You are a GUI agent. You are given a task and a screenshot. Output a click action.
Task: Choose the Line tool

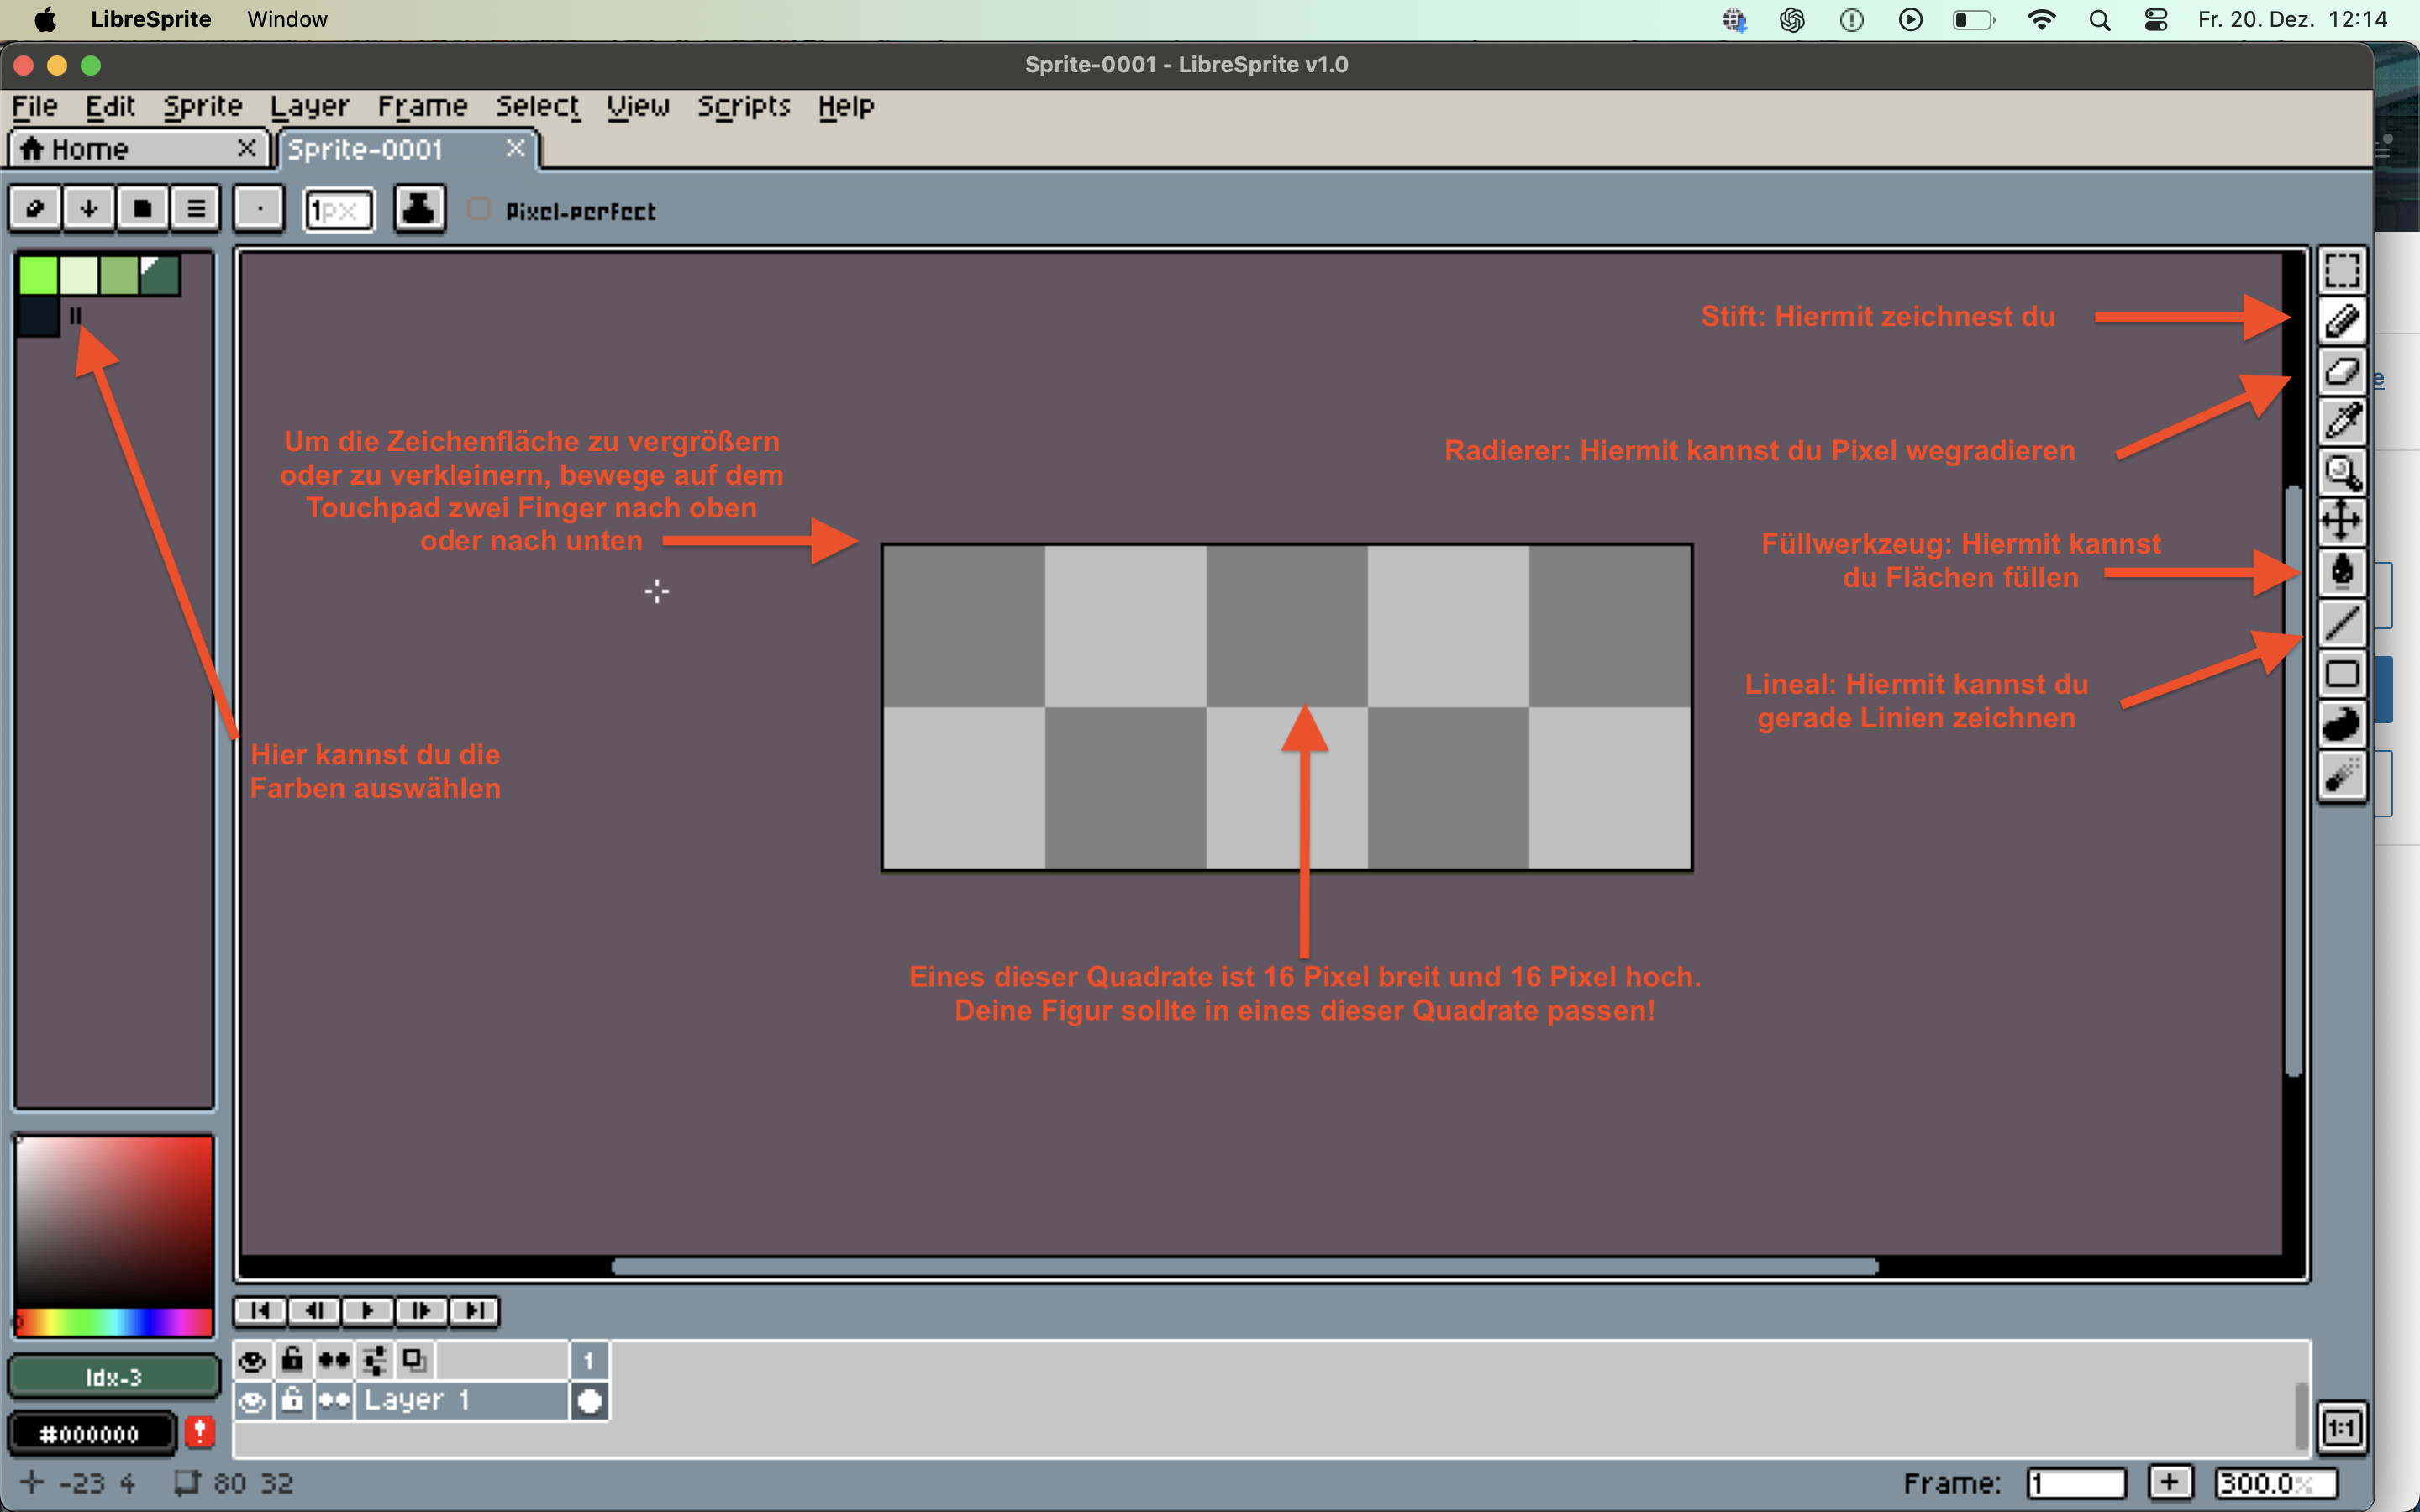[x=2341, y=623]
